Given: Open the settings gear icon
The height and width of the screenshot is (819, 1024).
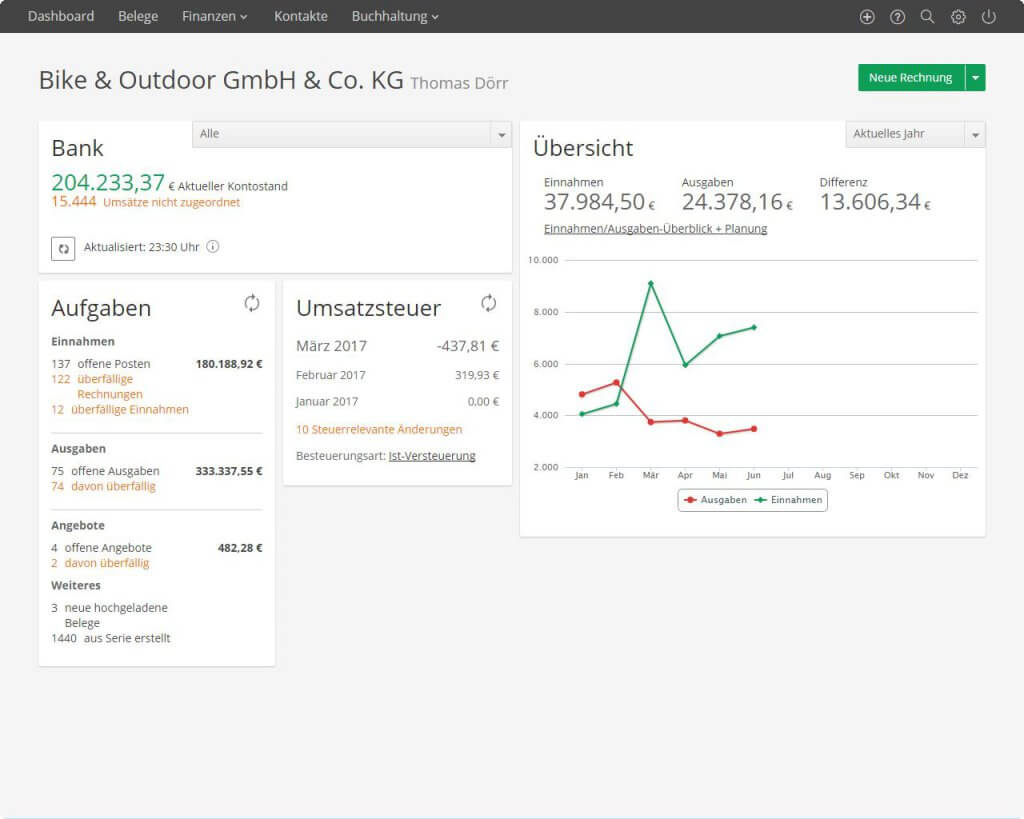Looking at the screenshot, I should 958,17.
